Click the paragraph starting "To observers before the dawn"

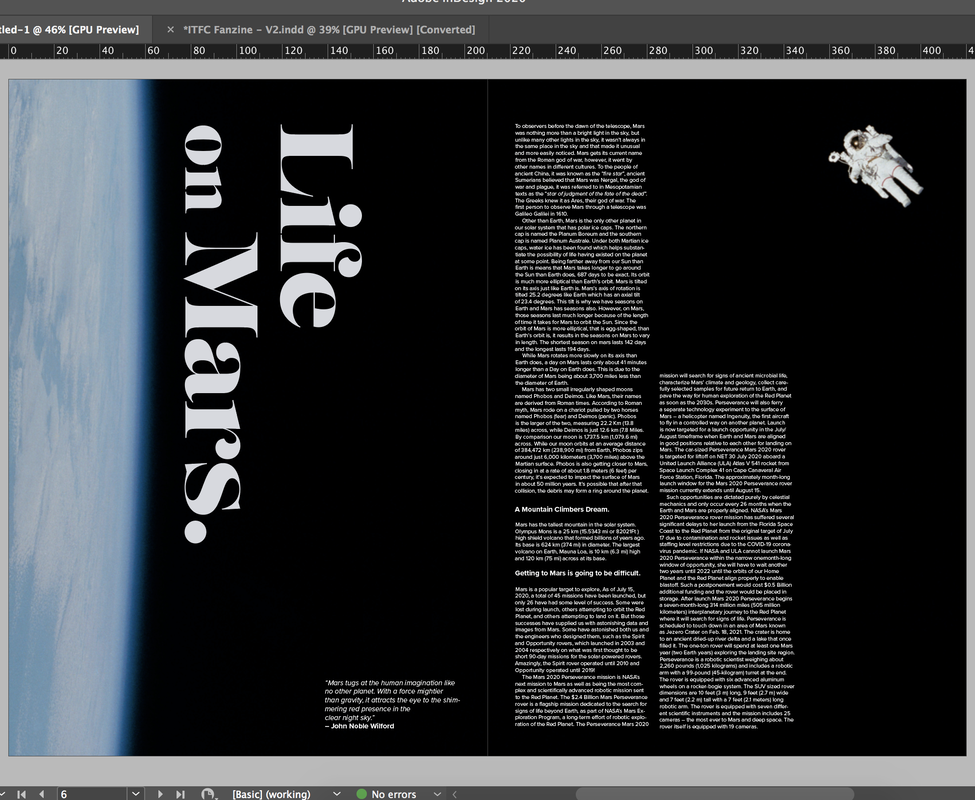(581, 170)
